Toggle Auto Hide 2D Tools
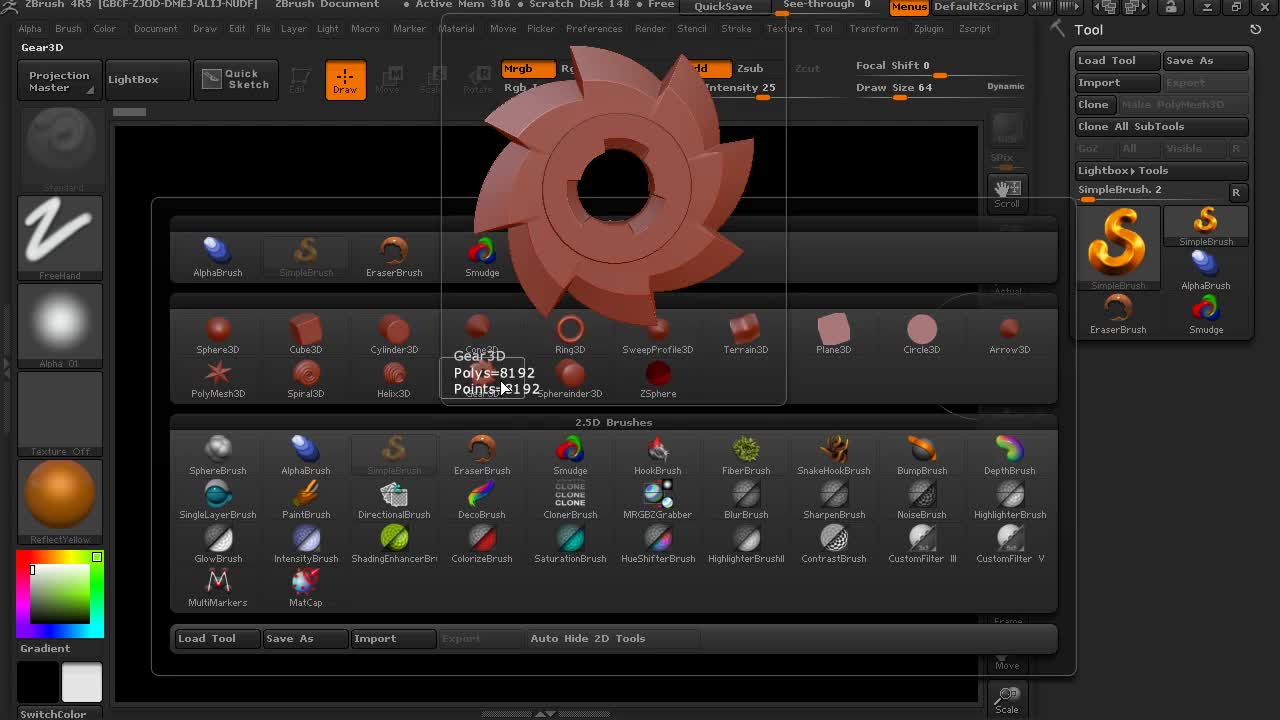 coord(587,638)
